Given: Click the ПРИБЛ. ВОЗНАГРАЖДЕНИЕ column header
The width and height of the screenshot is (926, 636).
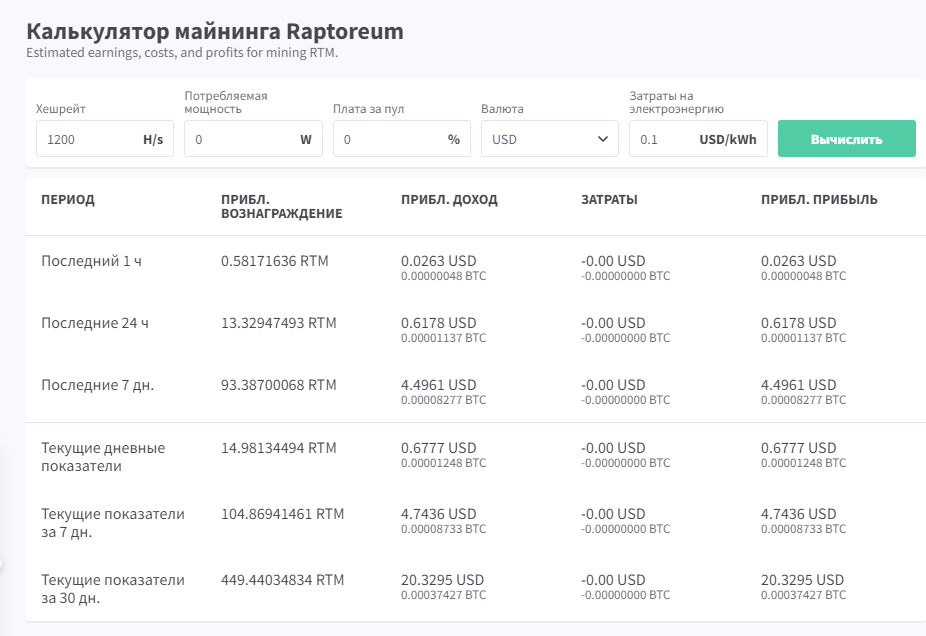Looking at the screenshot, I should [x=282, y=207].
